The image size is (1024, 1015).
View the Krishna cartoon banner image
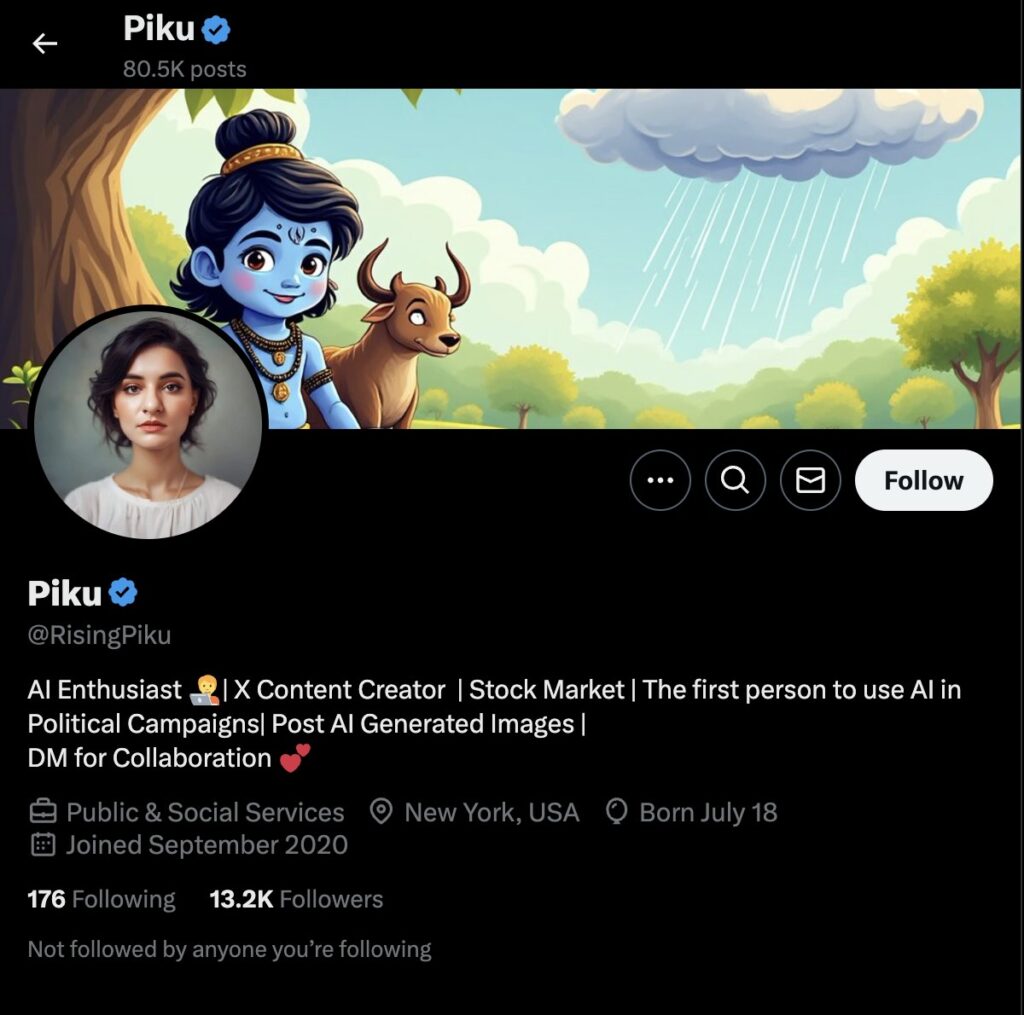tap(512, 259)
